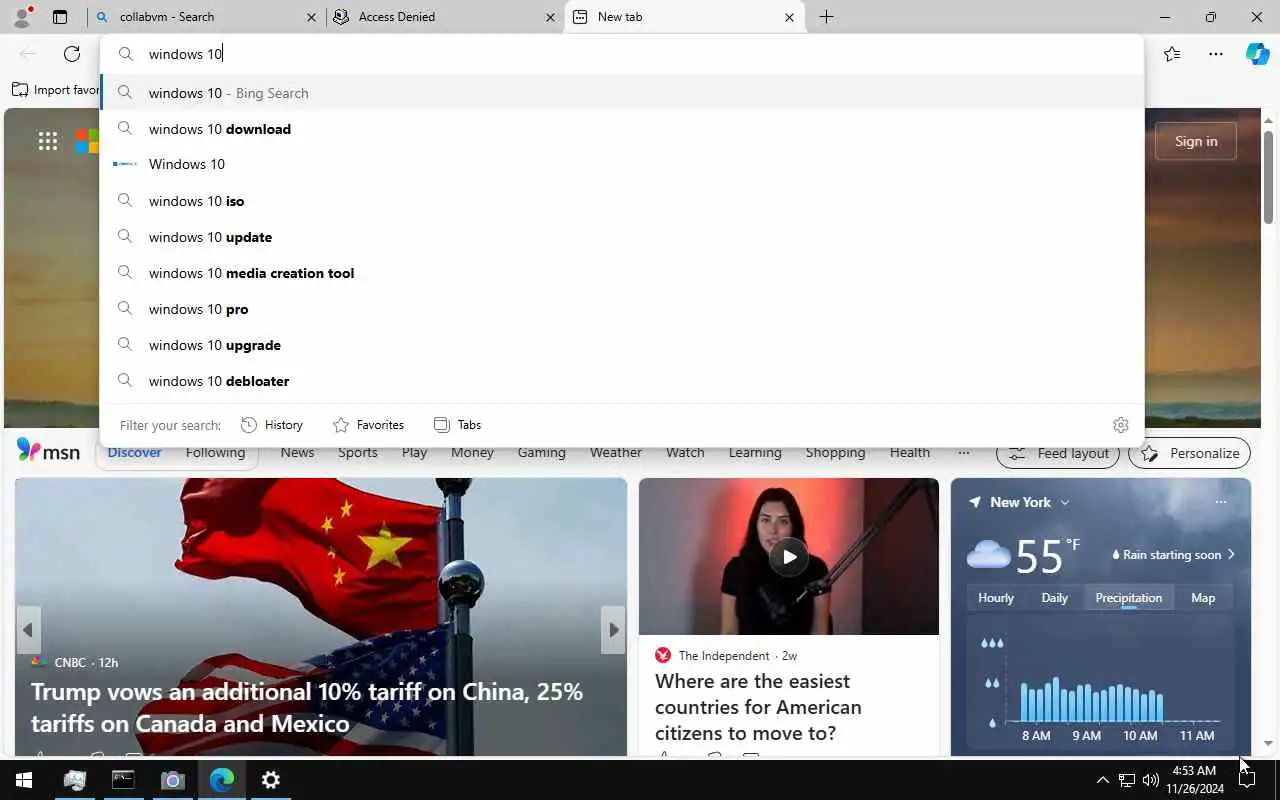Open search settings gear in dropdown
Viewport: 1280px width, 800px height.
(x=1121, y=425)
